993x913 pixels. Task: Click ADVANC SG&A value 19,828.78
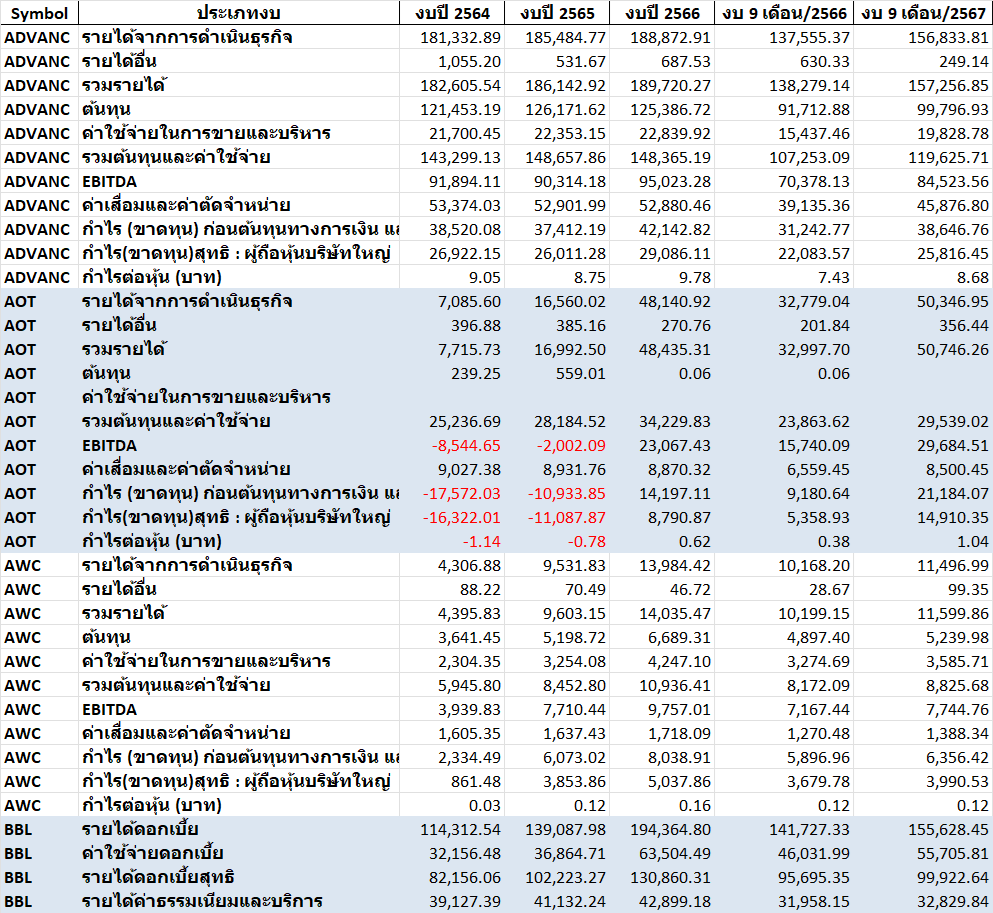click(952, 134)
